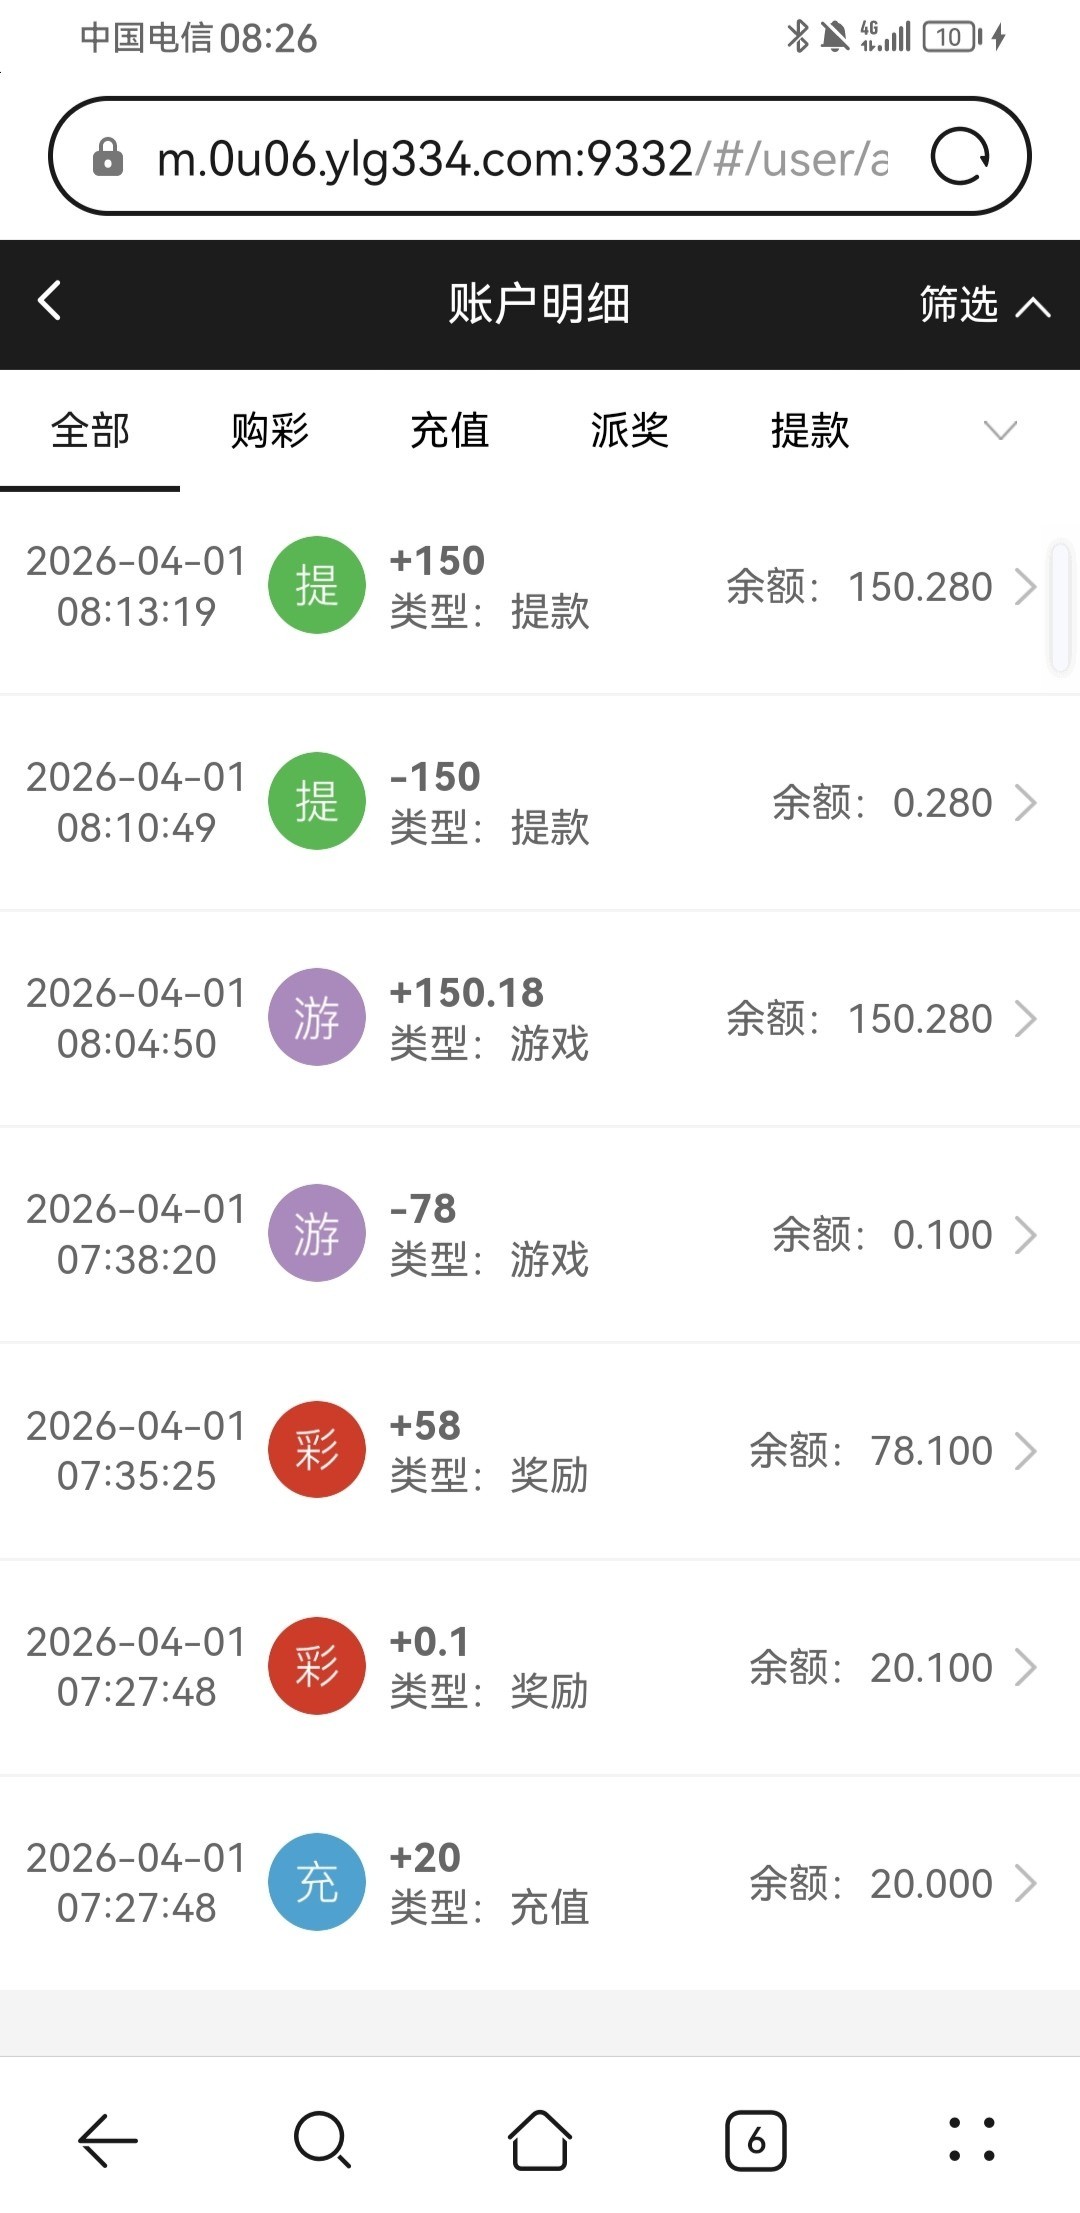Screen dimensions: 1080x2213
Task: Tap the blue 充 recharge icon for +20
Action: pos(317,1882)
